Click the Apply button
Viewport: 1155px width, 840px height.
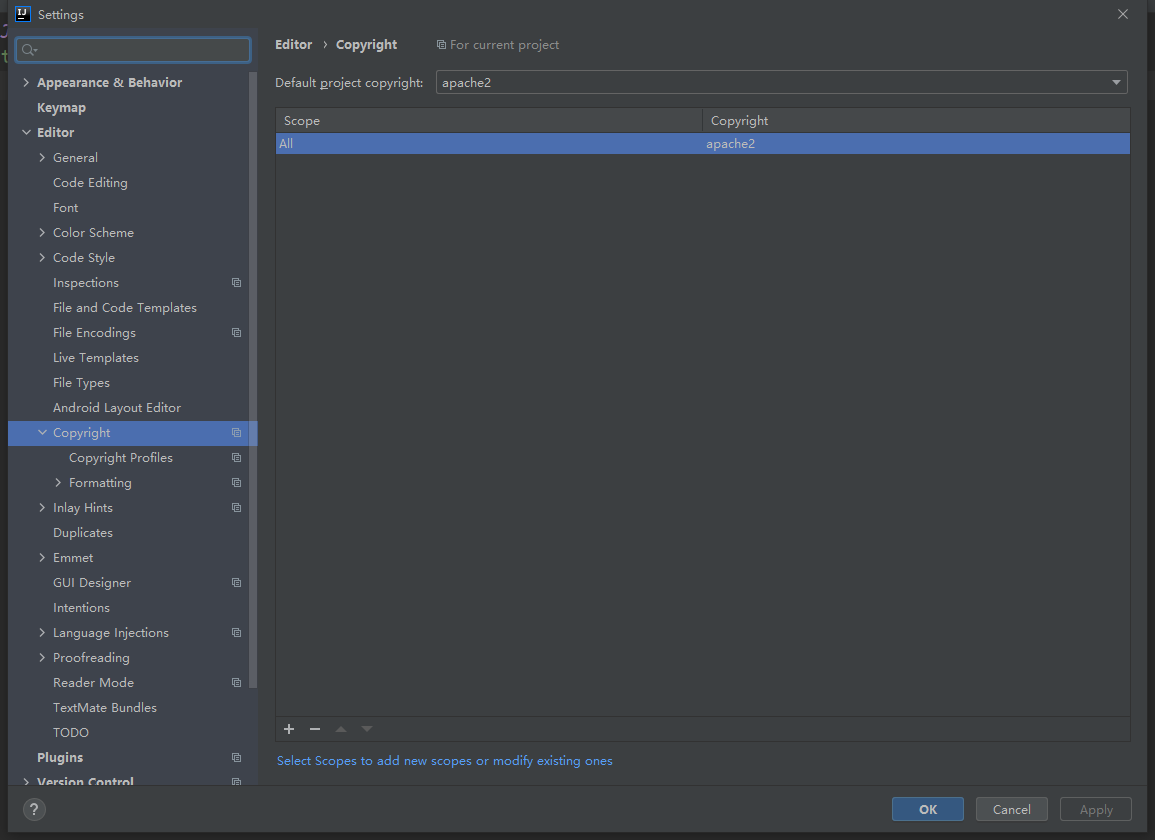pyautogui.click(x=1095, y=809)
